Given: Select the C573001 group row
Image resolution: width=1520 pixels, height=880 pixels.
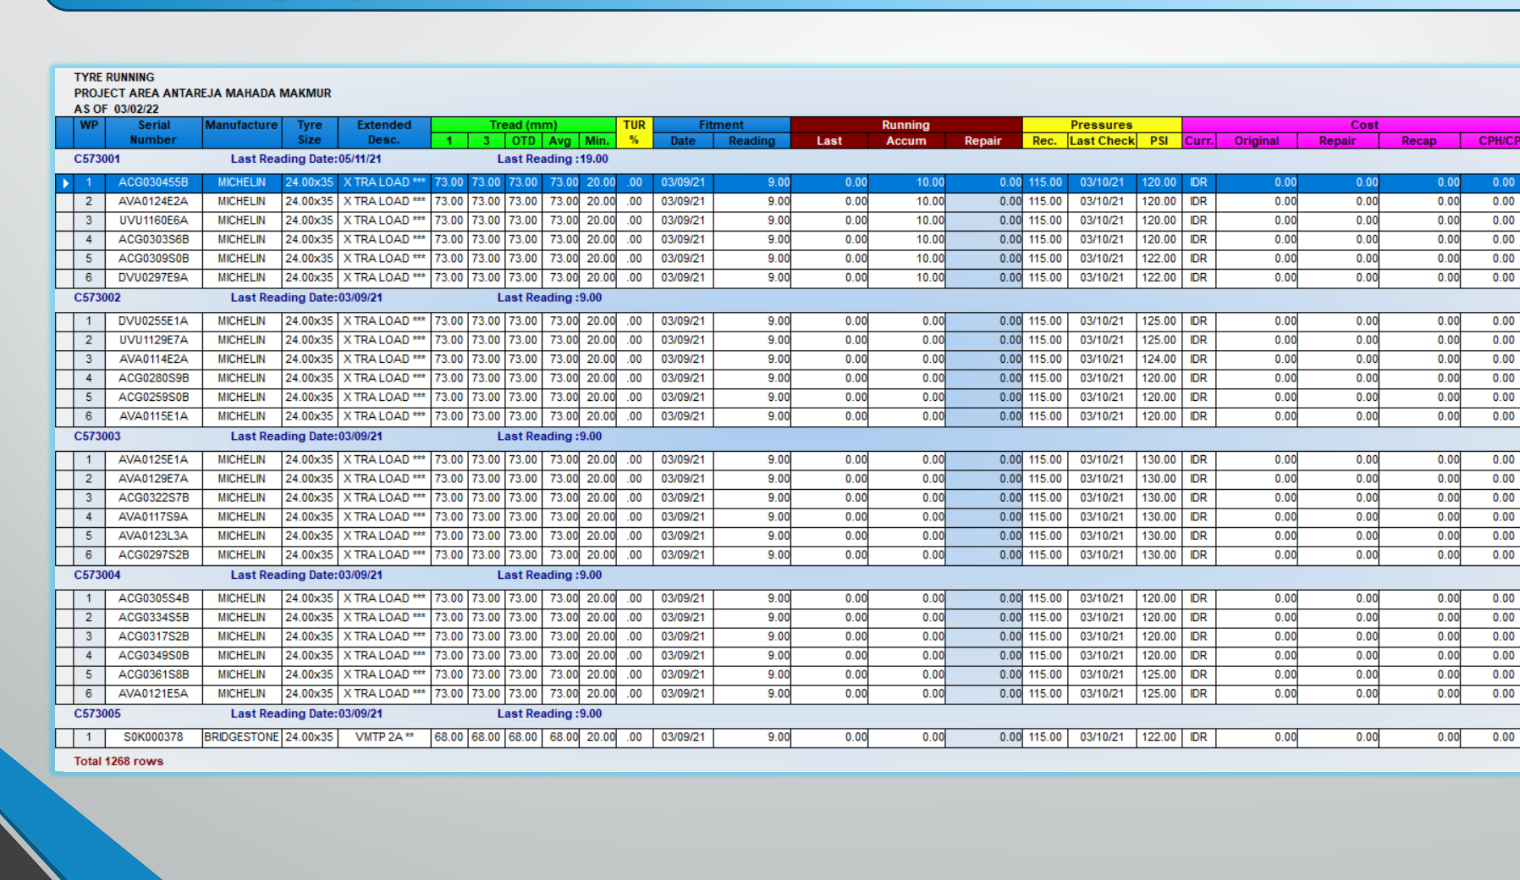Looking at the screenshot, I should point(788,159).
